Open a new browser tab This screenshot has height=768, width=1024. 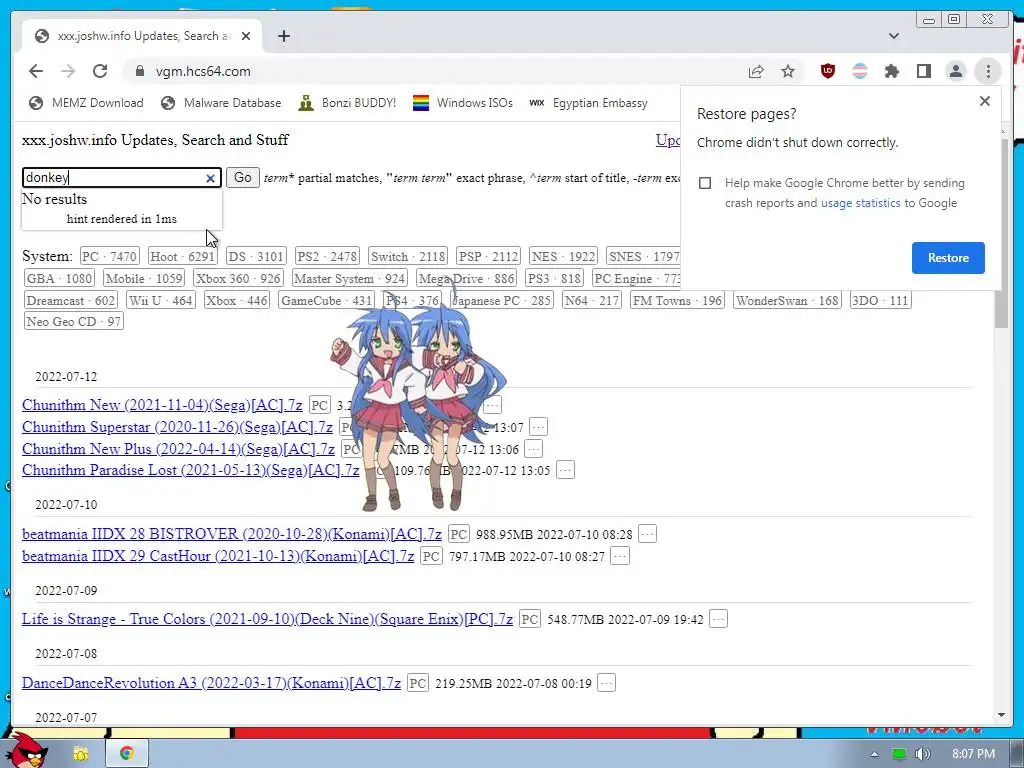(x=283, y=36)
